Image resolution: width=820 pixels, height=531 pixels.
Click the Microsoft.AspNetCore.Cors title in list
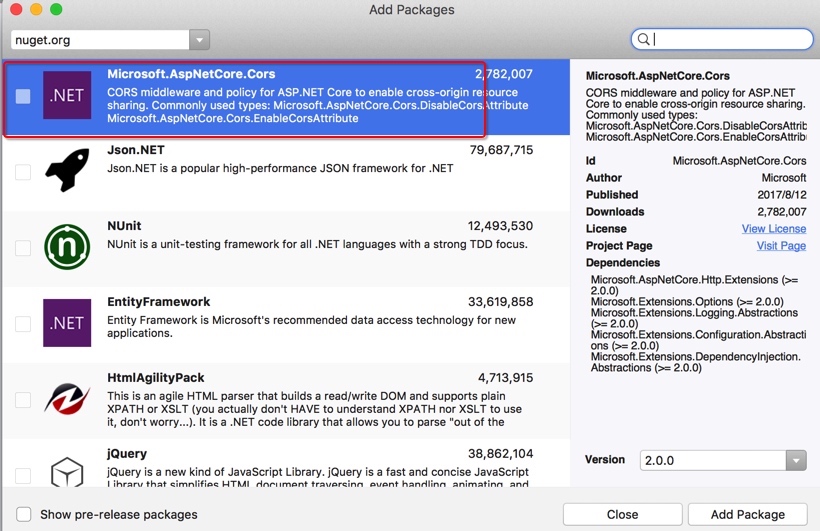coord(191,74)
